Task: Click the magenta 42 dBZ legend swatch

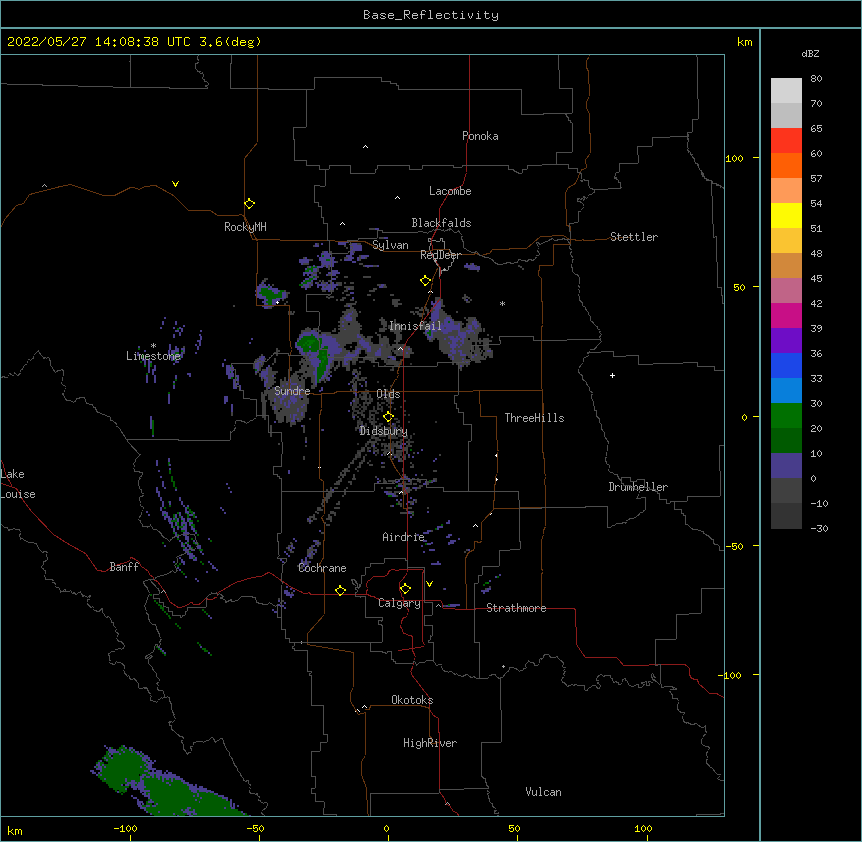Action: click(786, 315)
